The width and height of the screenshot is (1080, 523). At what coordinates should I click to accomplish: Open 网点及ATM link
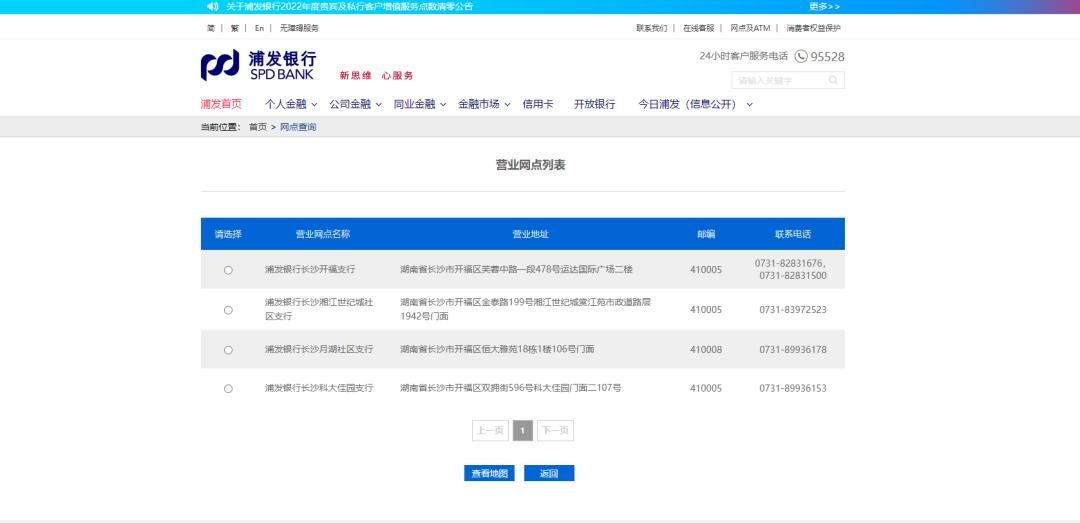point(750,28)
